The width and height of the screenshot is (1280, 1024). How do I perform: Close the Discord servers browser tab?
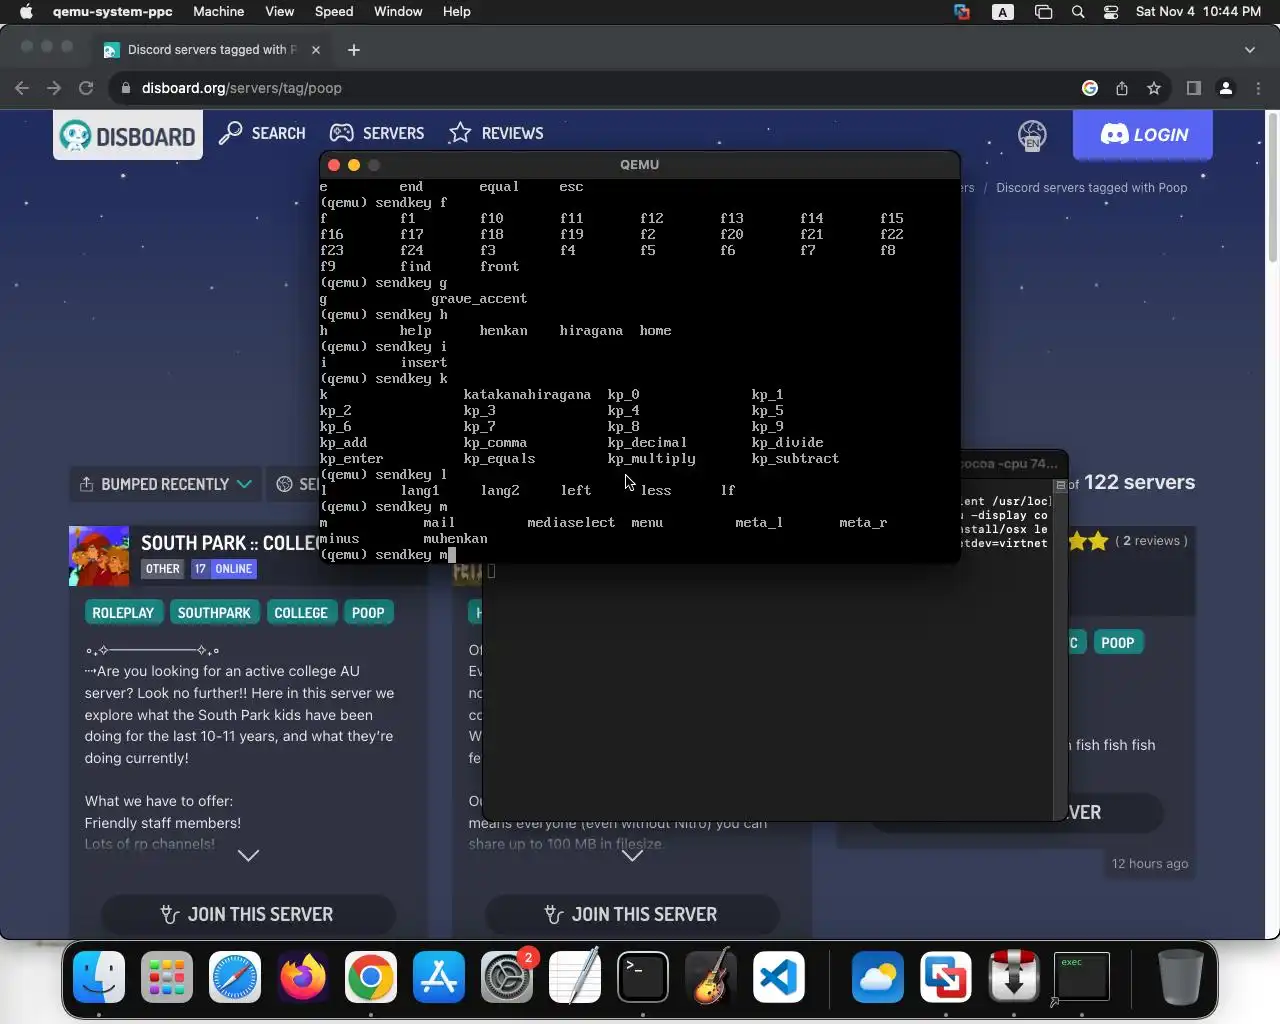(316, 50)
